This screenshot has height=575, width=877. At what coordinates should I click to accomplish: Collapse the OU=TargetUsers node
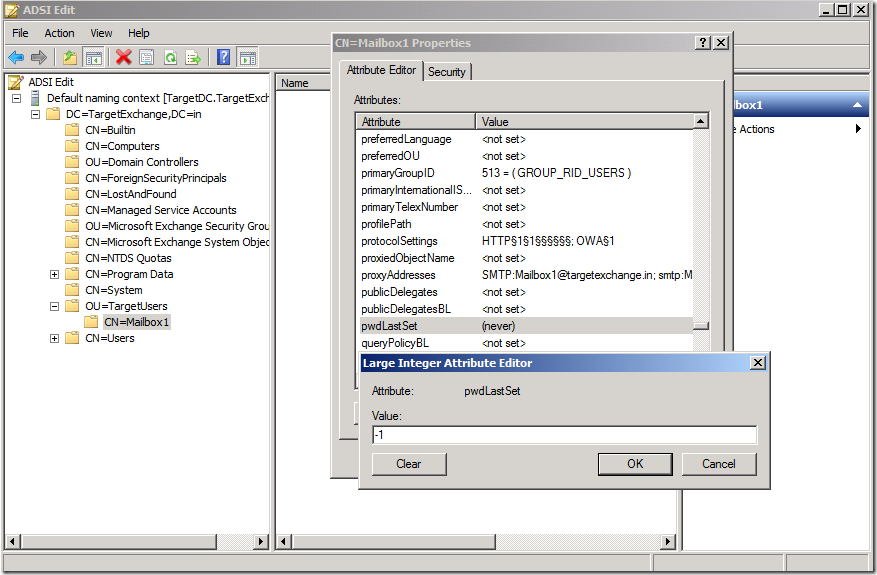54,306
